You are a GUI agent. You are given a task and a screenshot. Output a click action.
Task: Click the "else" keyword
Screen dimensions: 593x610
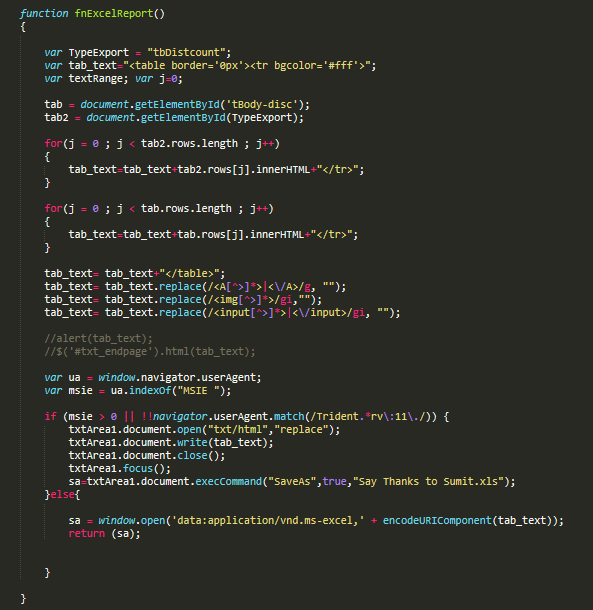[x=62, y=494]
